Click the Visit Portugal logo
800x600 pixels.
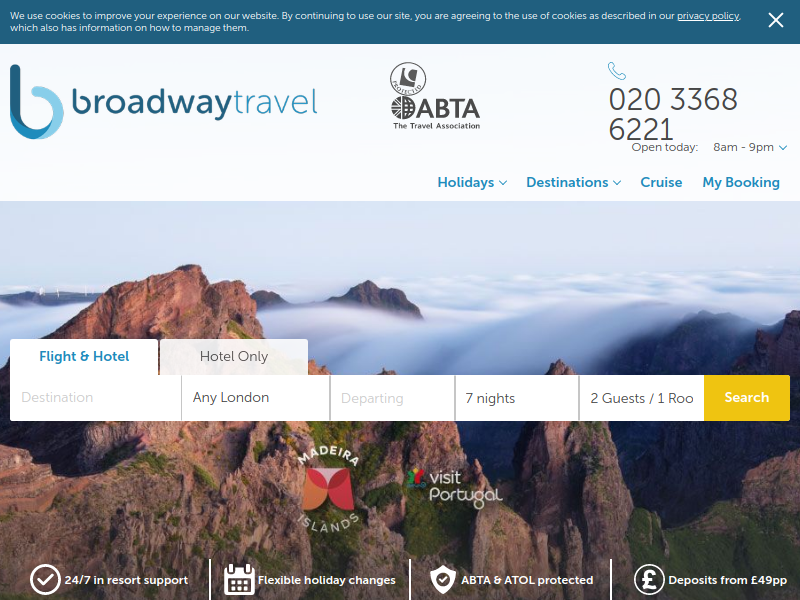[x=455, y=488]
